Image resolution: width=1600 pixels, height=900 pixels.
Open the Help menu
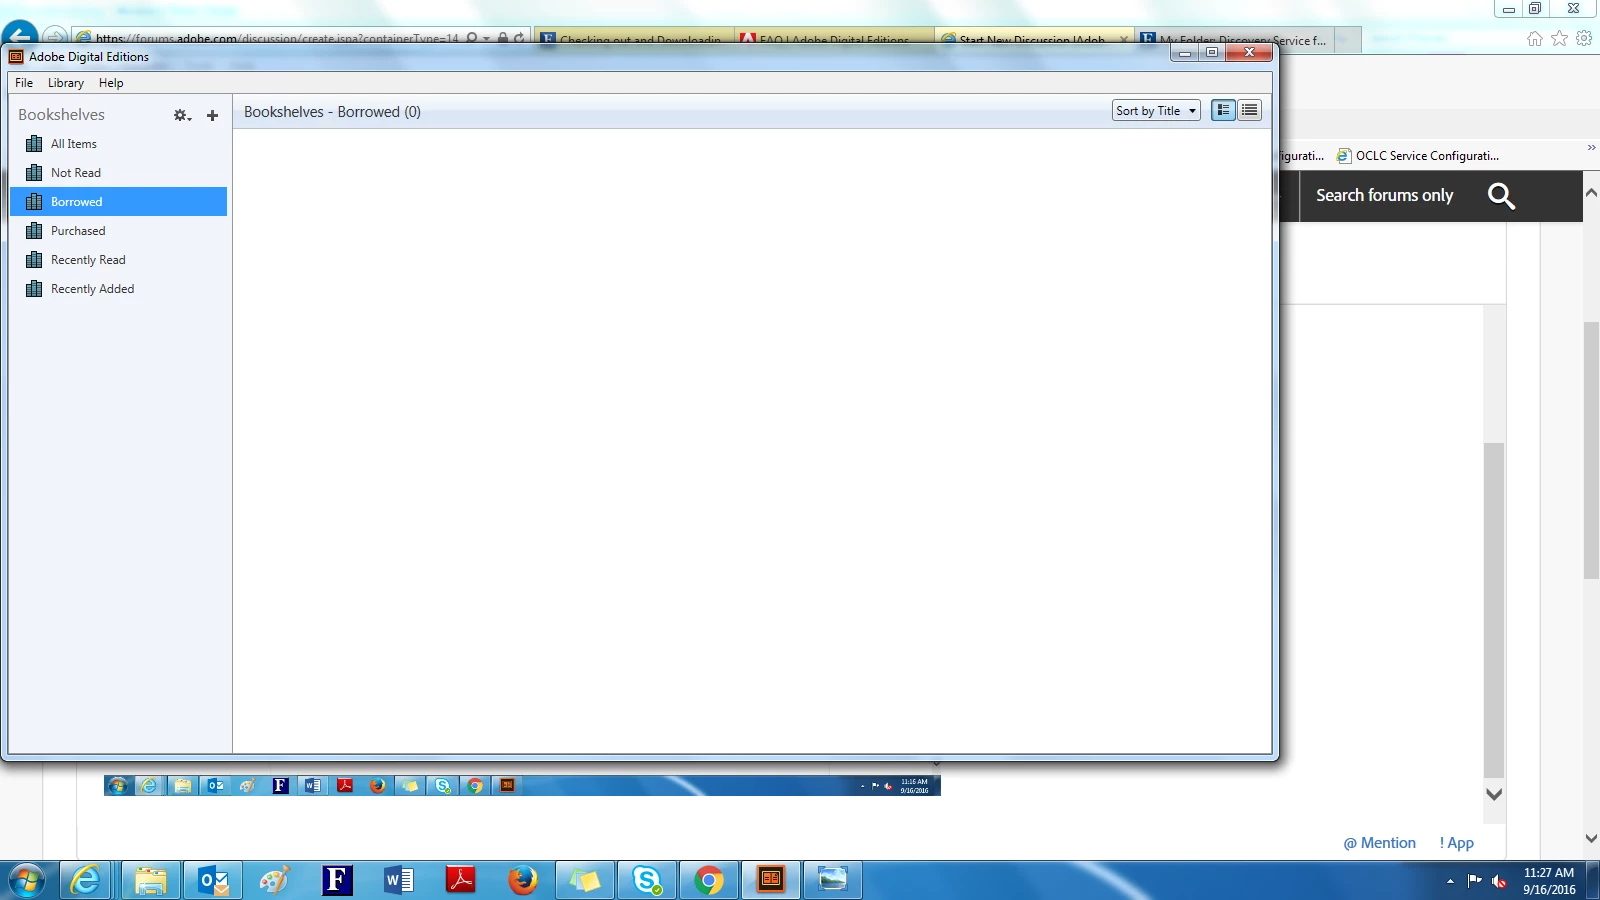(111, 83)
